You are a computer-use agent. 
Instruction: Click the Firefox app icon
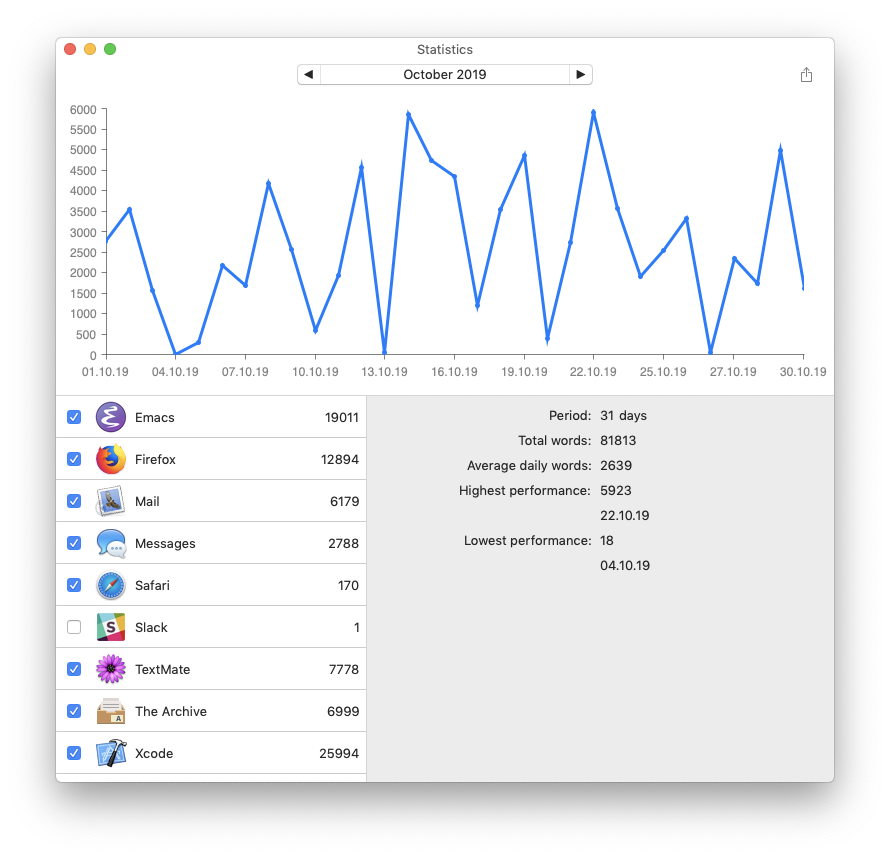point(111,459)
